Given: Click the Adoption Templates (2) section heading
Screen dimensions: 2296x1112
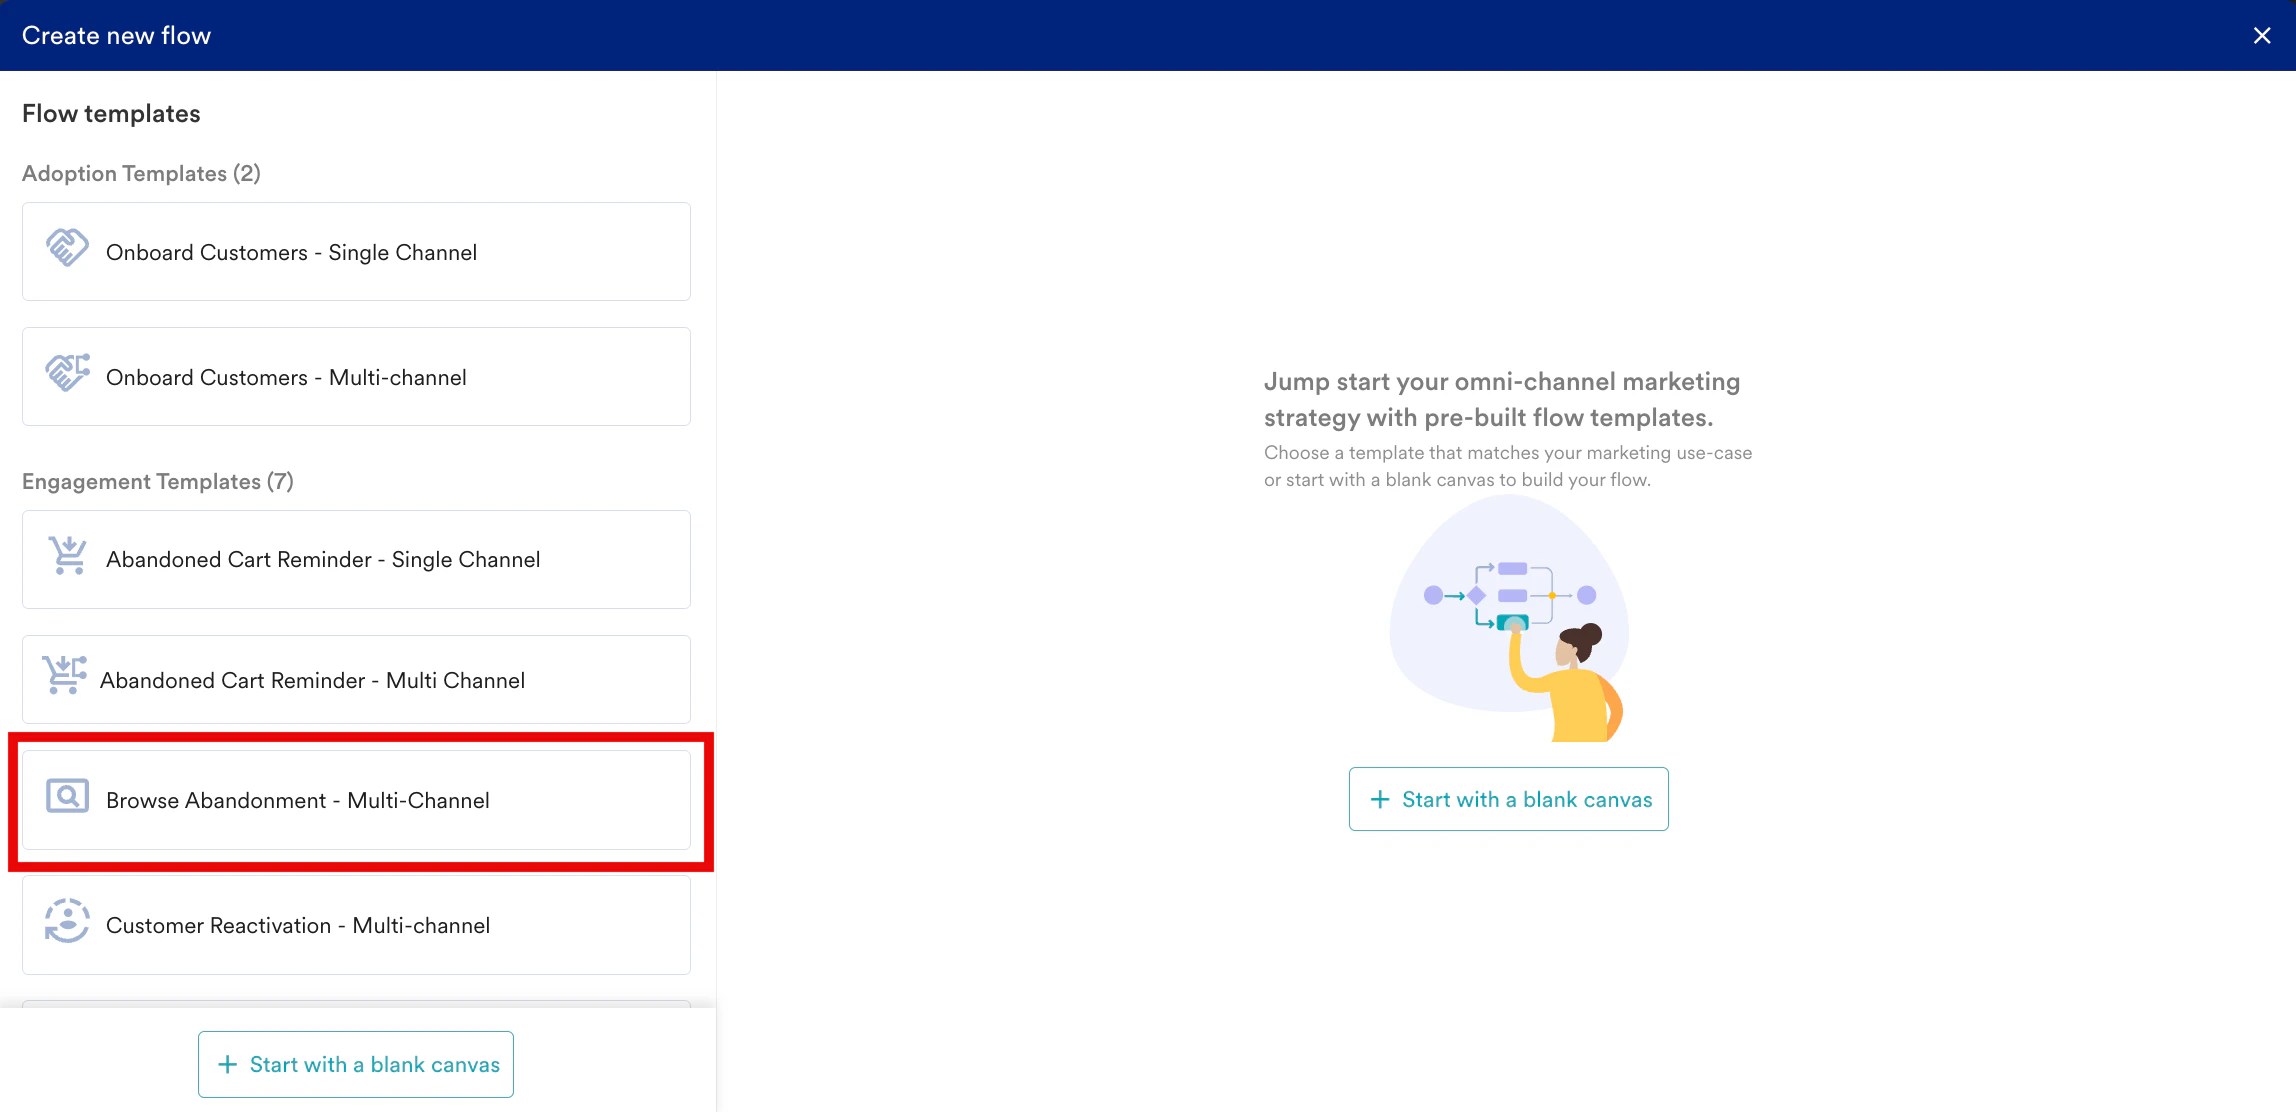Looking at the screenshot, I should 141,174.
